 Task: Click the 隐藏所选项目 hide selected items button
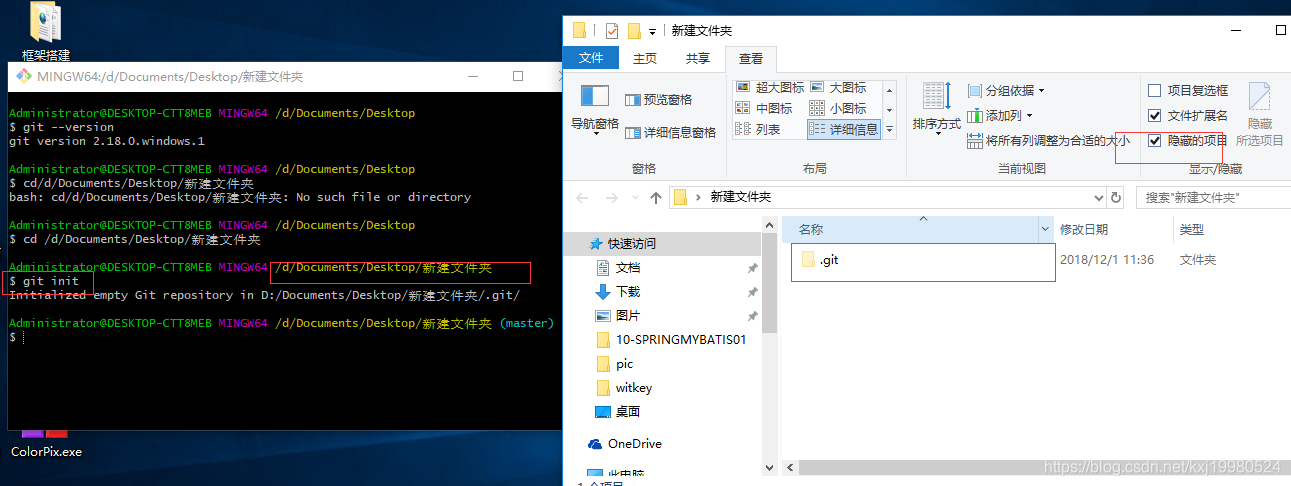[x=1260, y=115]
